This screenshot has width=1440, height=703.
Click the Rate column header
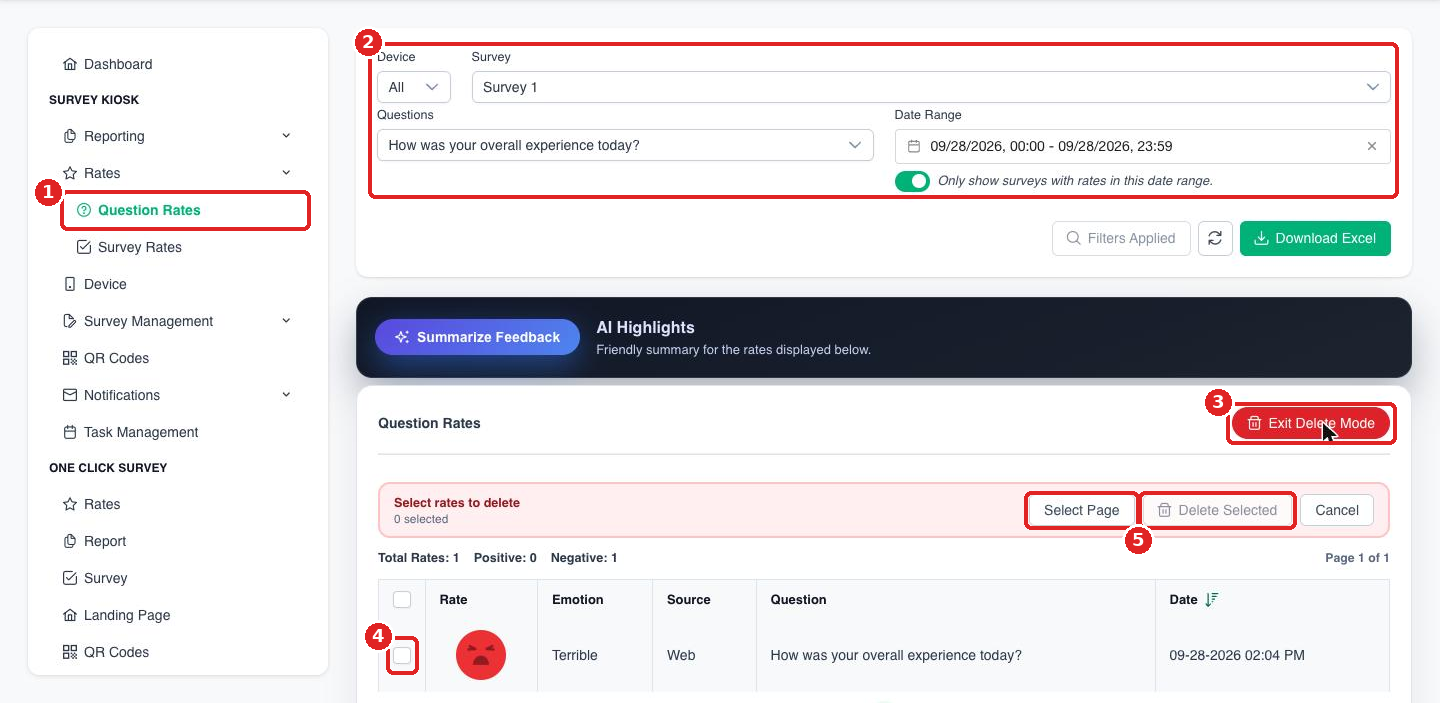click(x=453, y=600)
